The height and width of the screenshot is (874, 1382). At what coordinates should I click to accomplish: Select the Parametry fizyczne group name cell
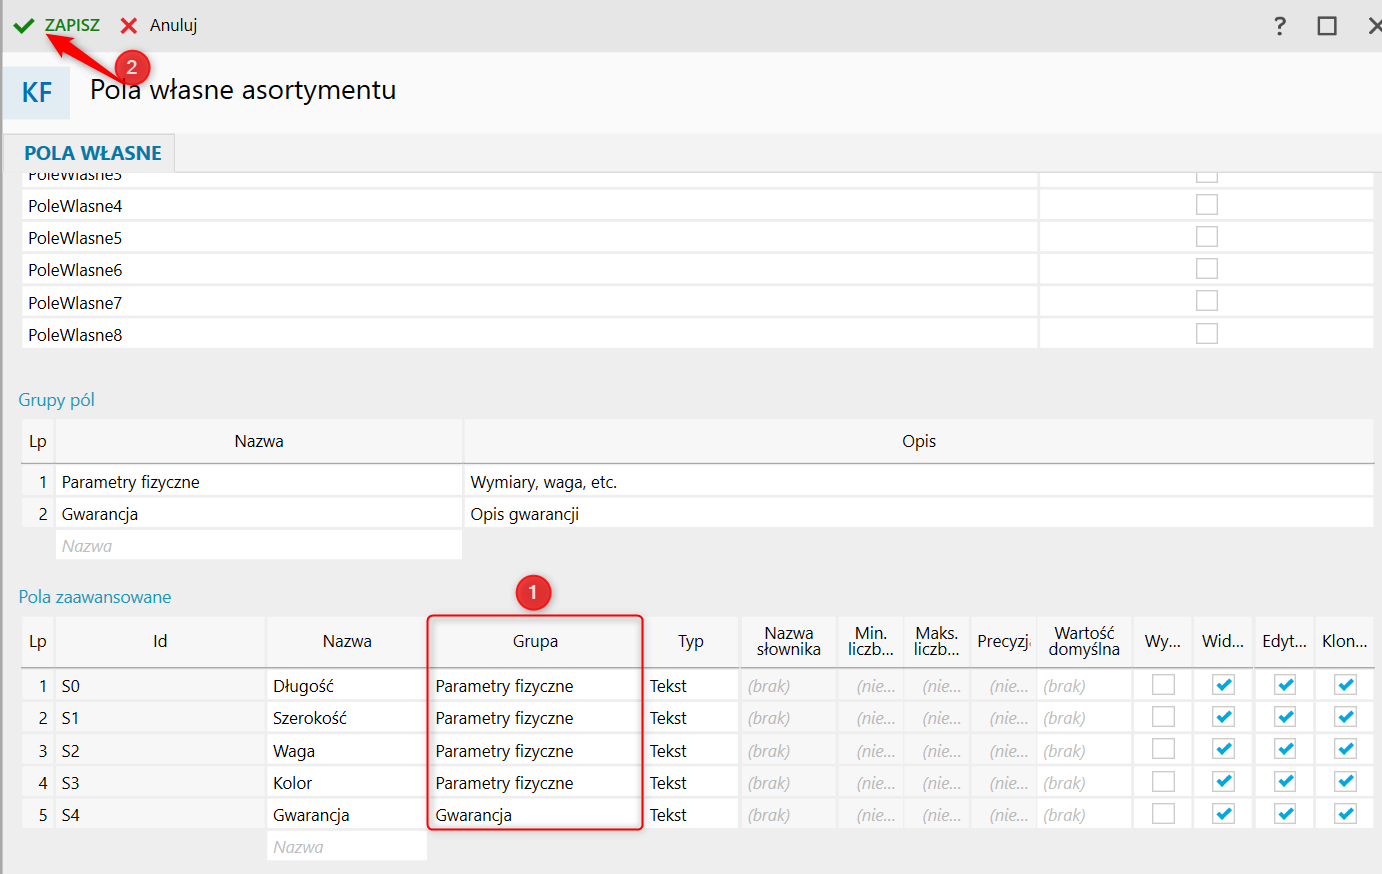(x=258, y=482)
